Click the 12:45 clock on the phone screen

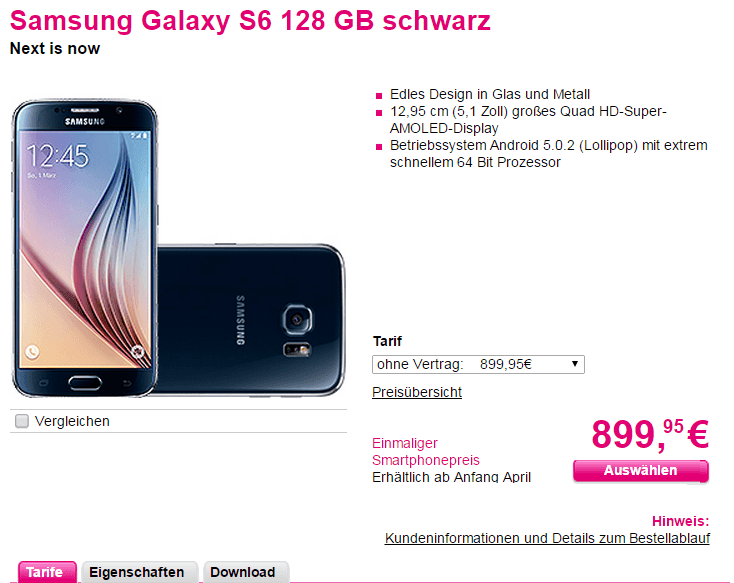57,156
